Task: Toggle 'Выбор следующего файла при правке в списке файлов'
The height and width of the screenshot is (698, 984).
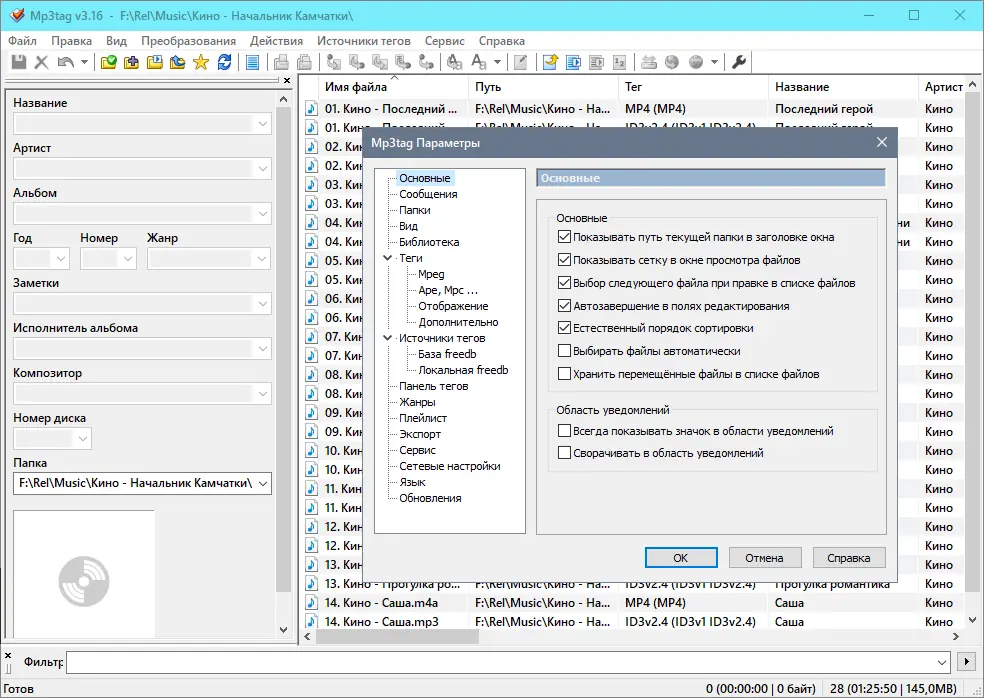Action: (x=564, y=282)
